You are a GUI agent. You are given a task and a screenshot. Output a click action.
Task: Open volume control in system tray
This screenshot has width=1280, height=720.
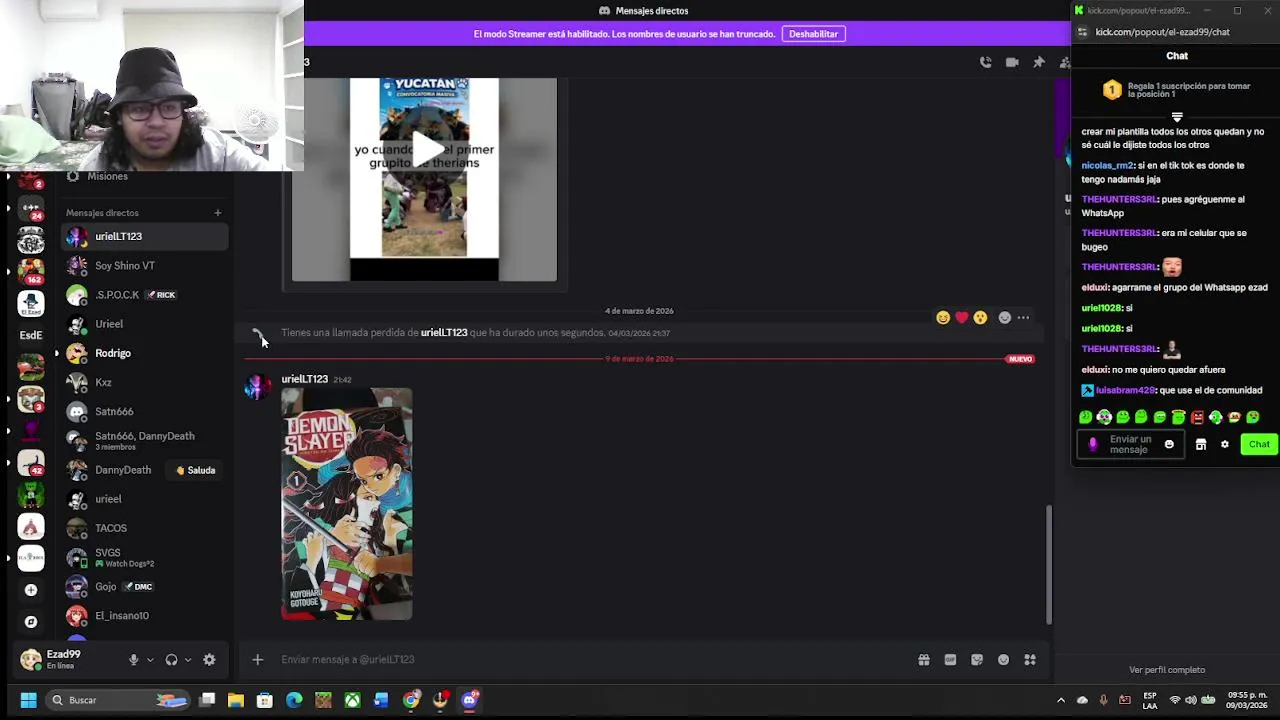click(x=1191, y=700)
